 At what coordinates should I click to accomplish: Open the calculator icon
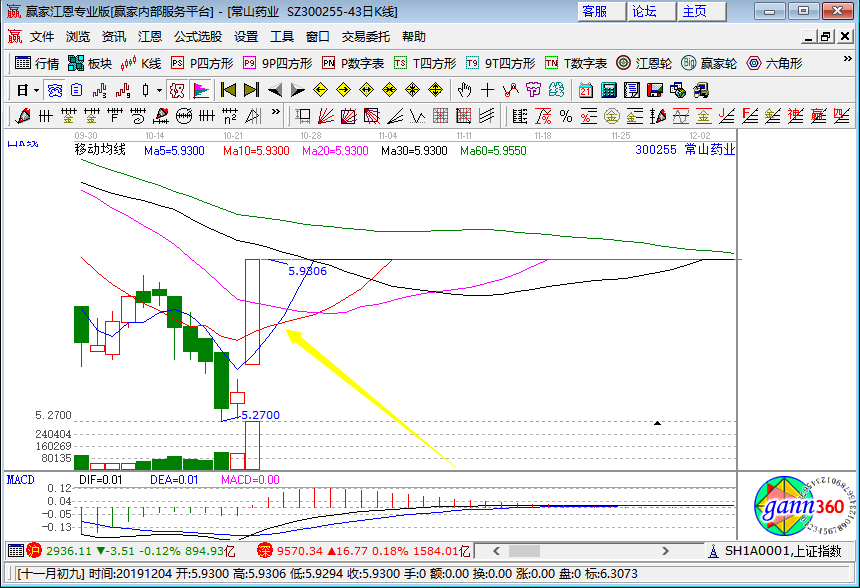point(609,90)
